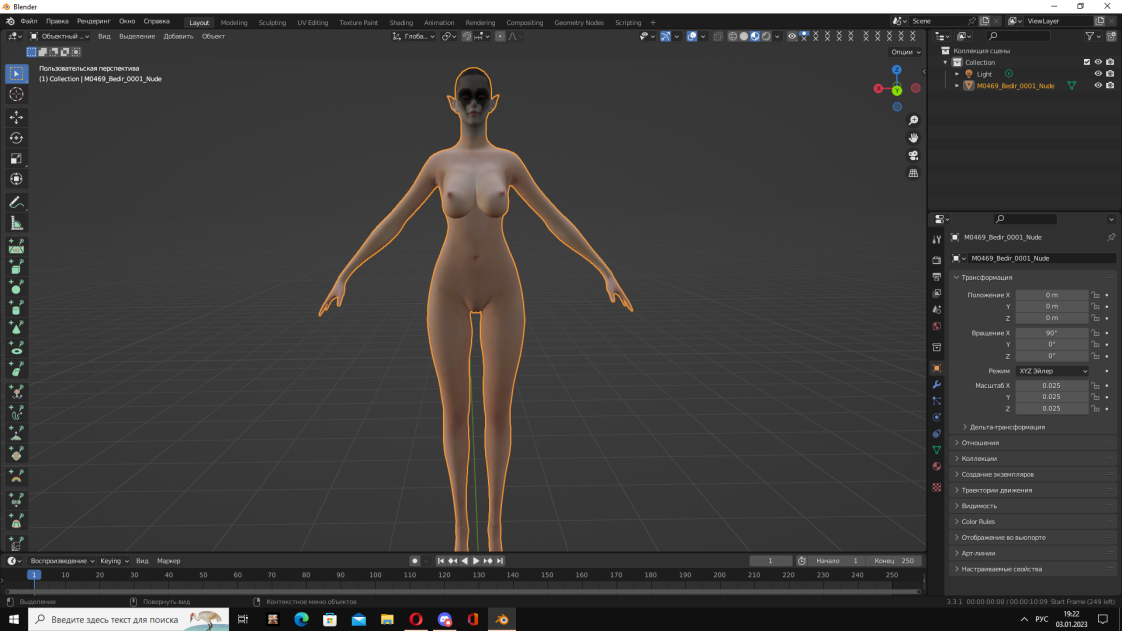Click the Положение X value field
The image size is (1122, 631).
pyautogui.click(x=1052, y=295)
